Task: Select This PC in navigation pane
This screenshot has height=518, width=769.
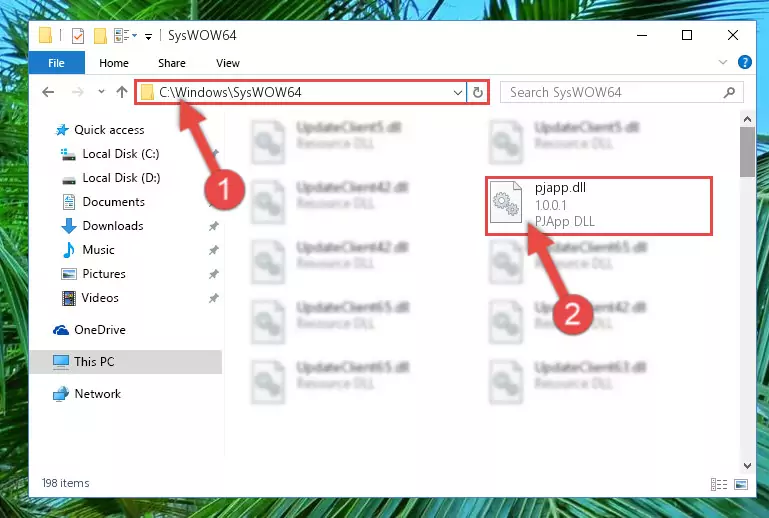Action: click(x=126, y=362)
